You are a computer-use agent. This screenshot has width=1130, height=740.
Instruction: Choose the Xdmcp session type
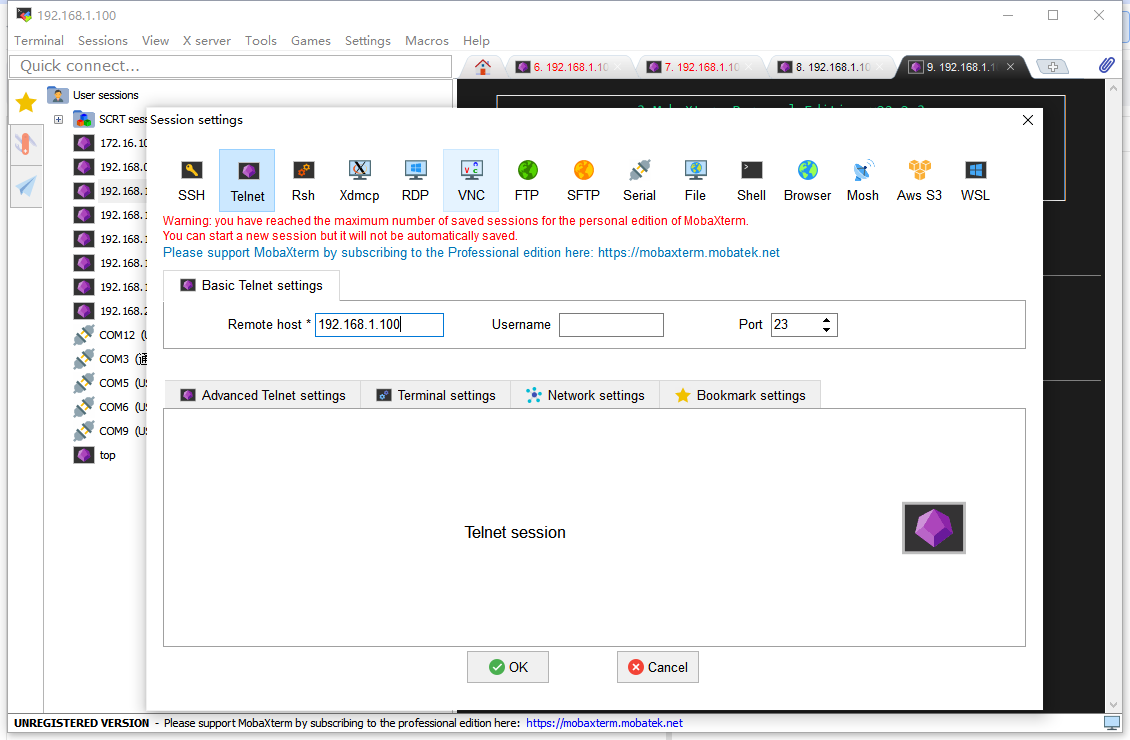coord(359,180)
